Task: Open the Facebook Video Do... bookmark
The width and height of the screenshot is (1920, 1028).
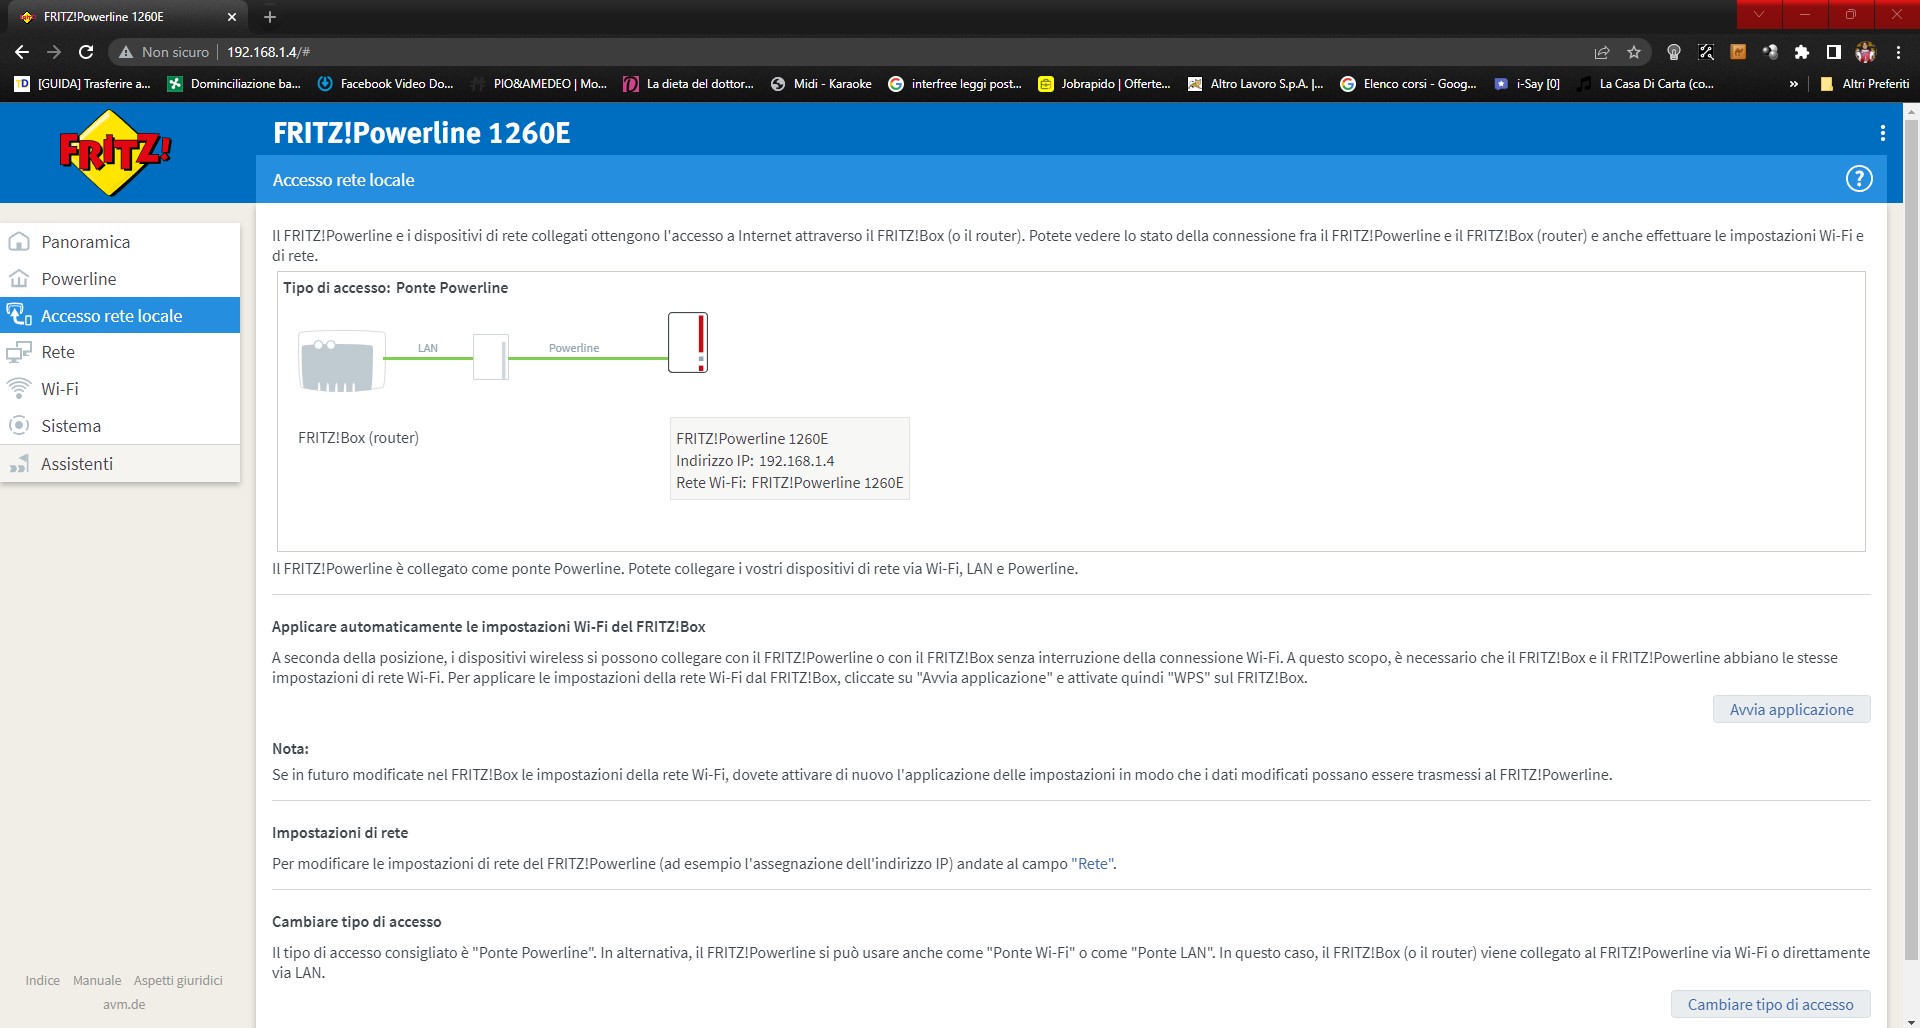Action: point(385,84)
